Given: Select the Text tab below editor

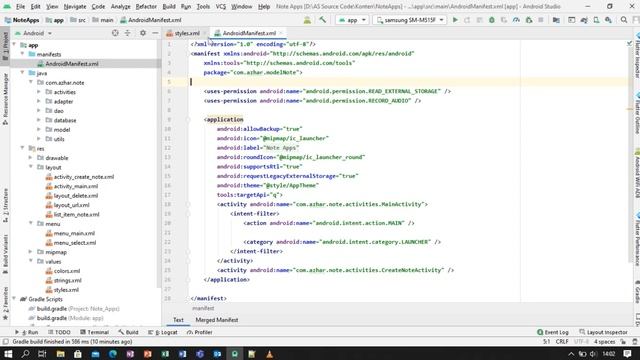Looking at the screenshot, I should [x=178, y=320].
